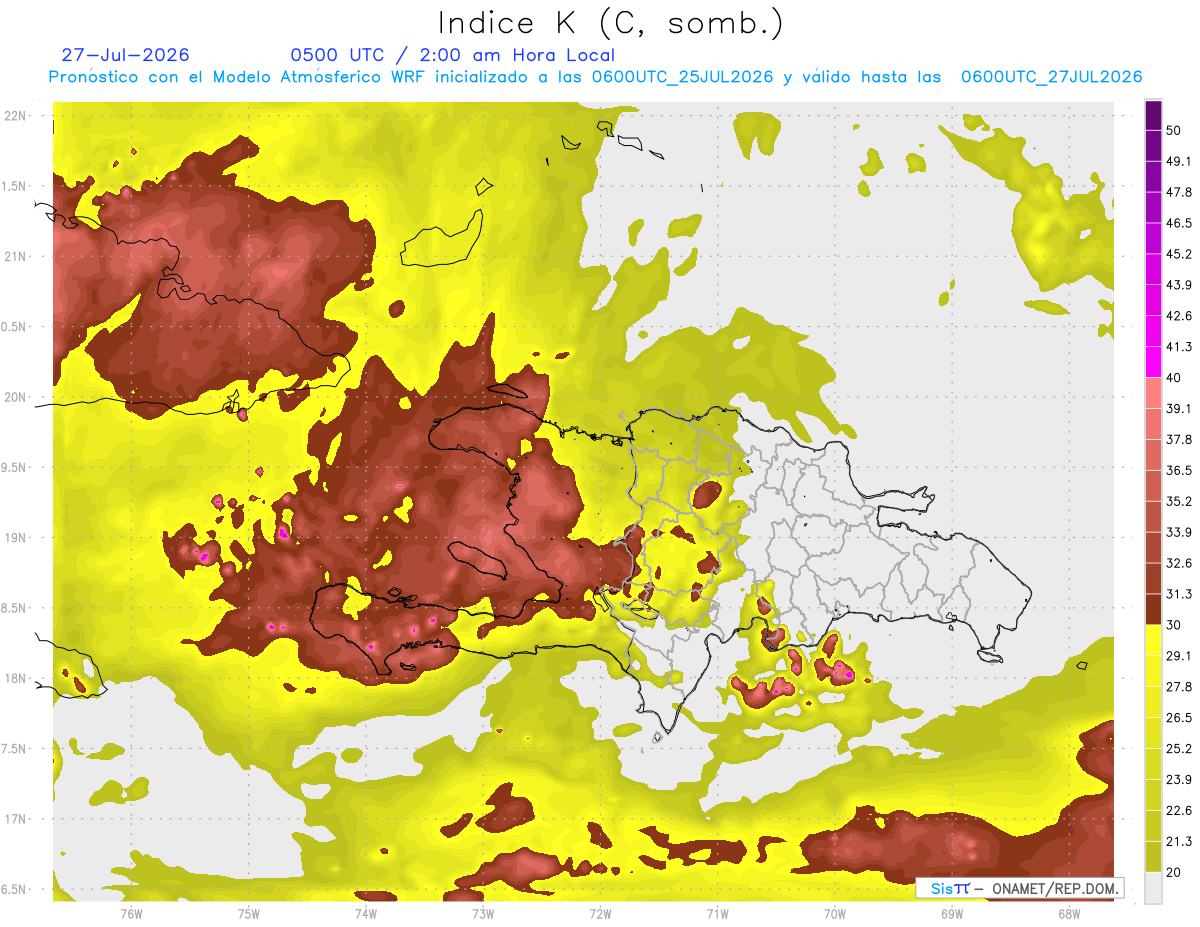Click the "46.5" colorbar value
This screenshot has width=1200, height=927.
1179,223
